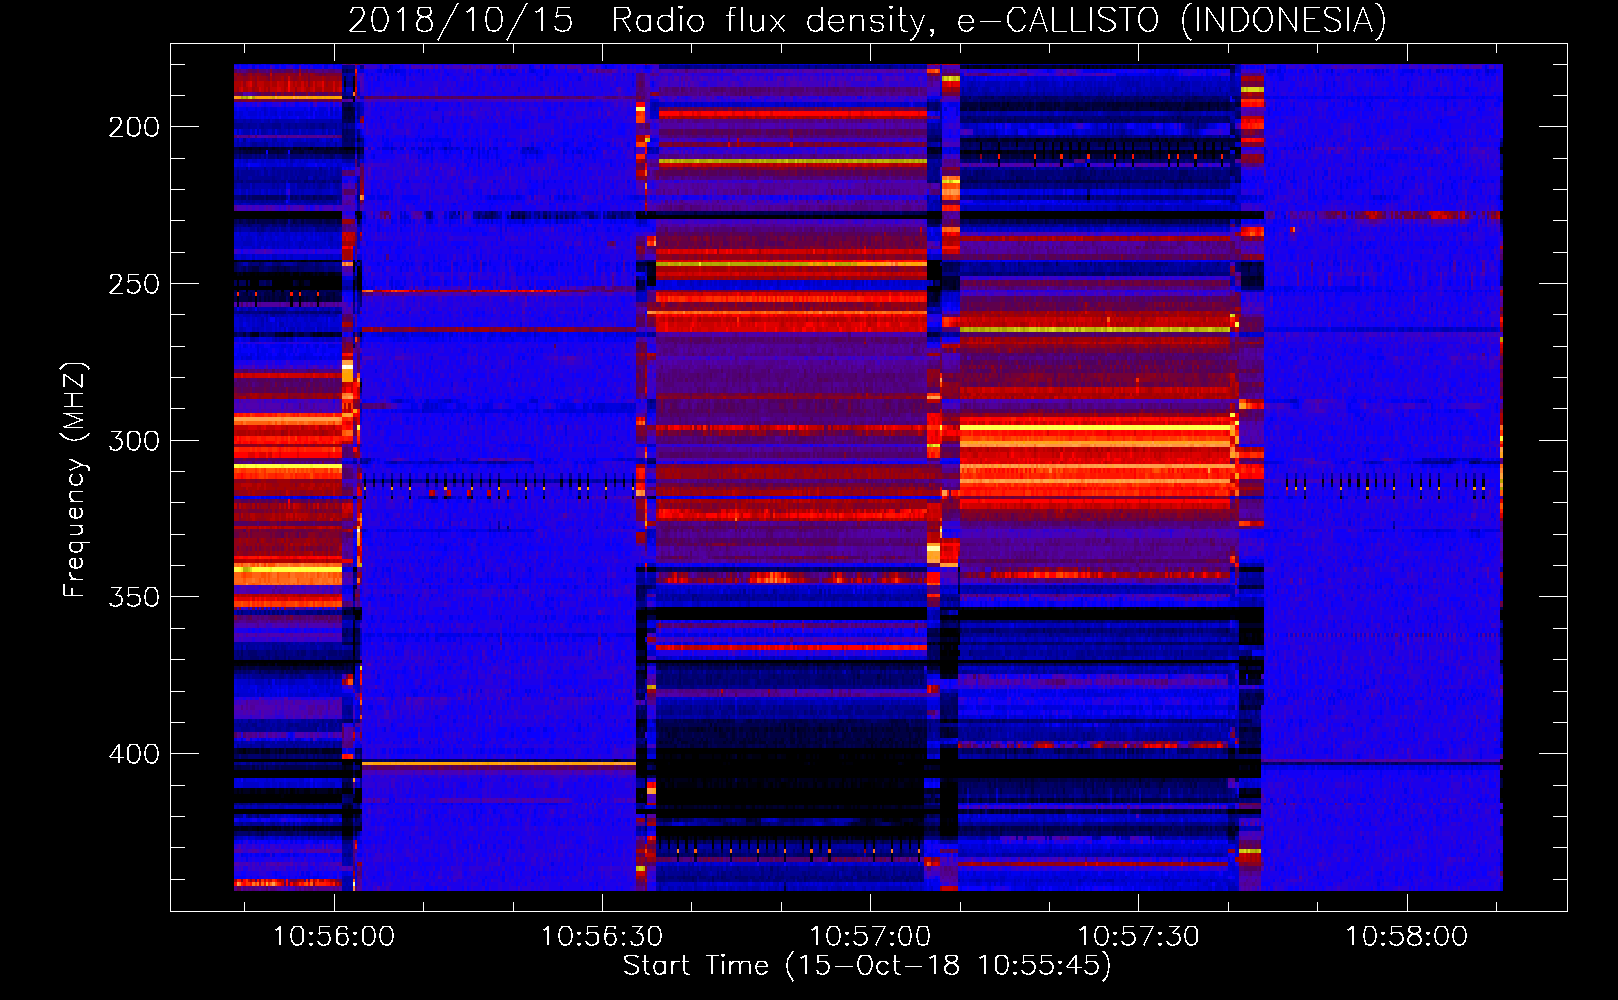Click the 10:56:30 time tick label
Viewport: 1618px width, 1000px height.
point(602,937)
